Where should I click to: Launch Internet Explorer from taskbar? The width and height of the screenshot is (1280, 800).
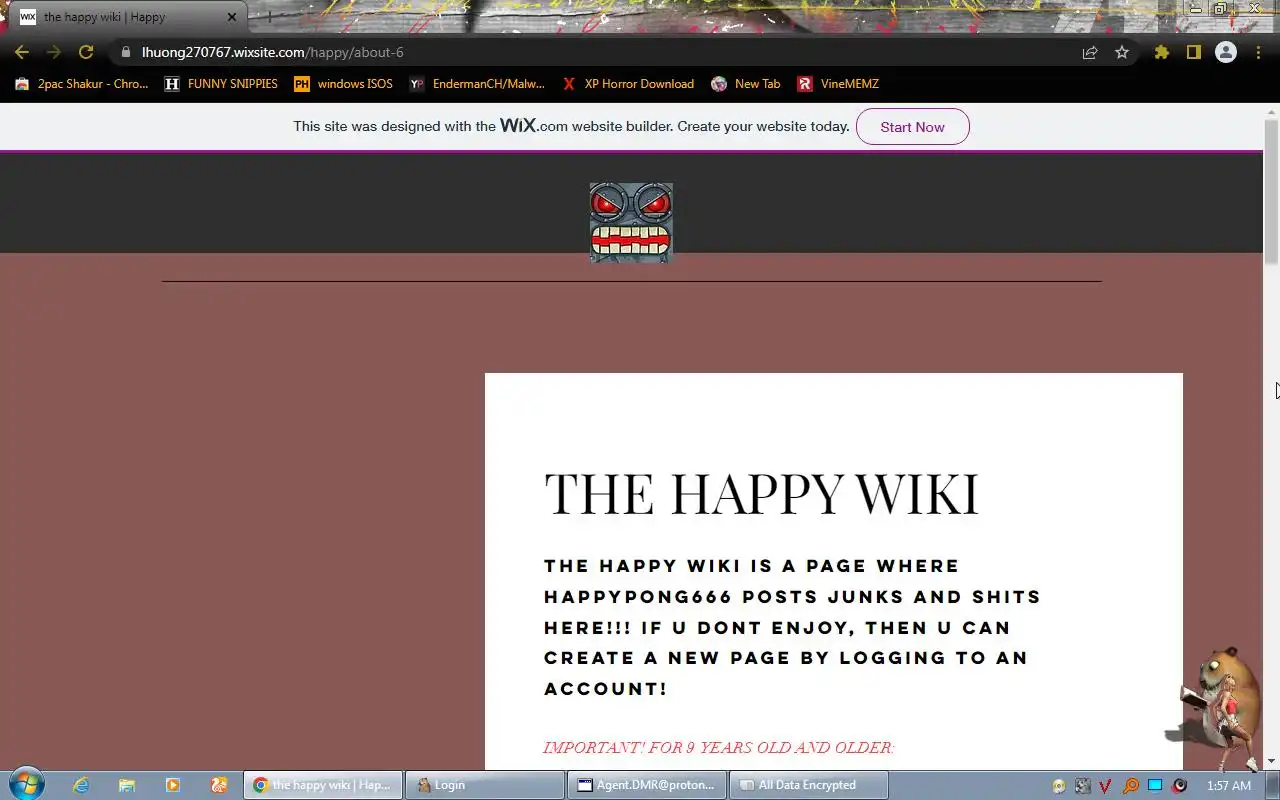[80, 785]
